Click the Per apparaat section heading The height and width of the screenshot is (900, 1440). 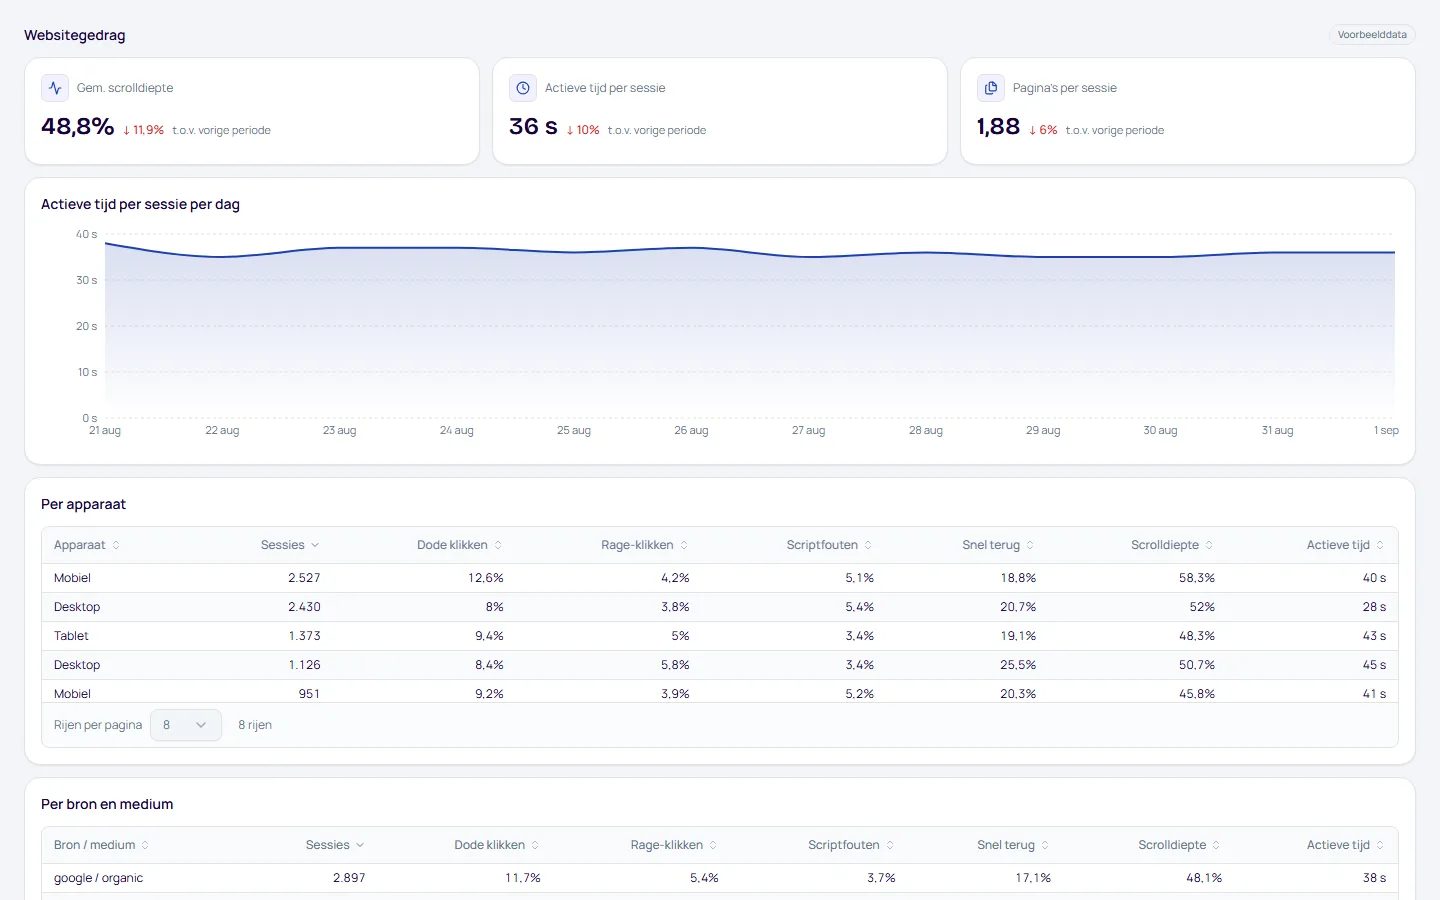click(x=83, y=504)
